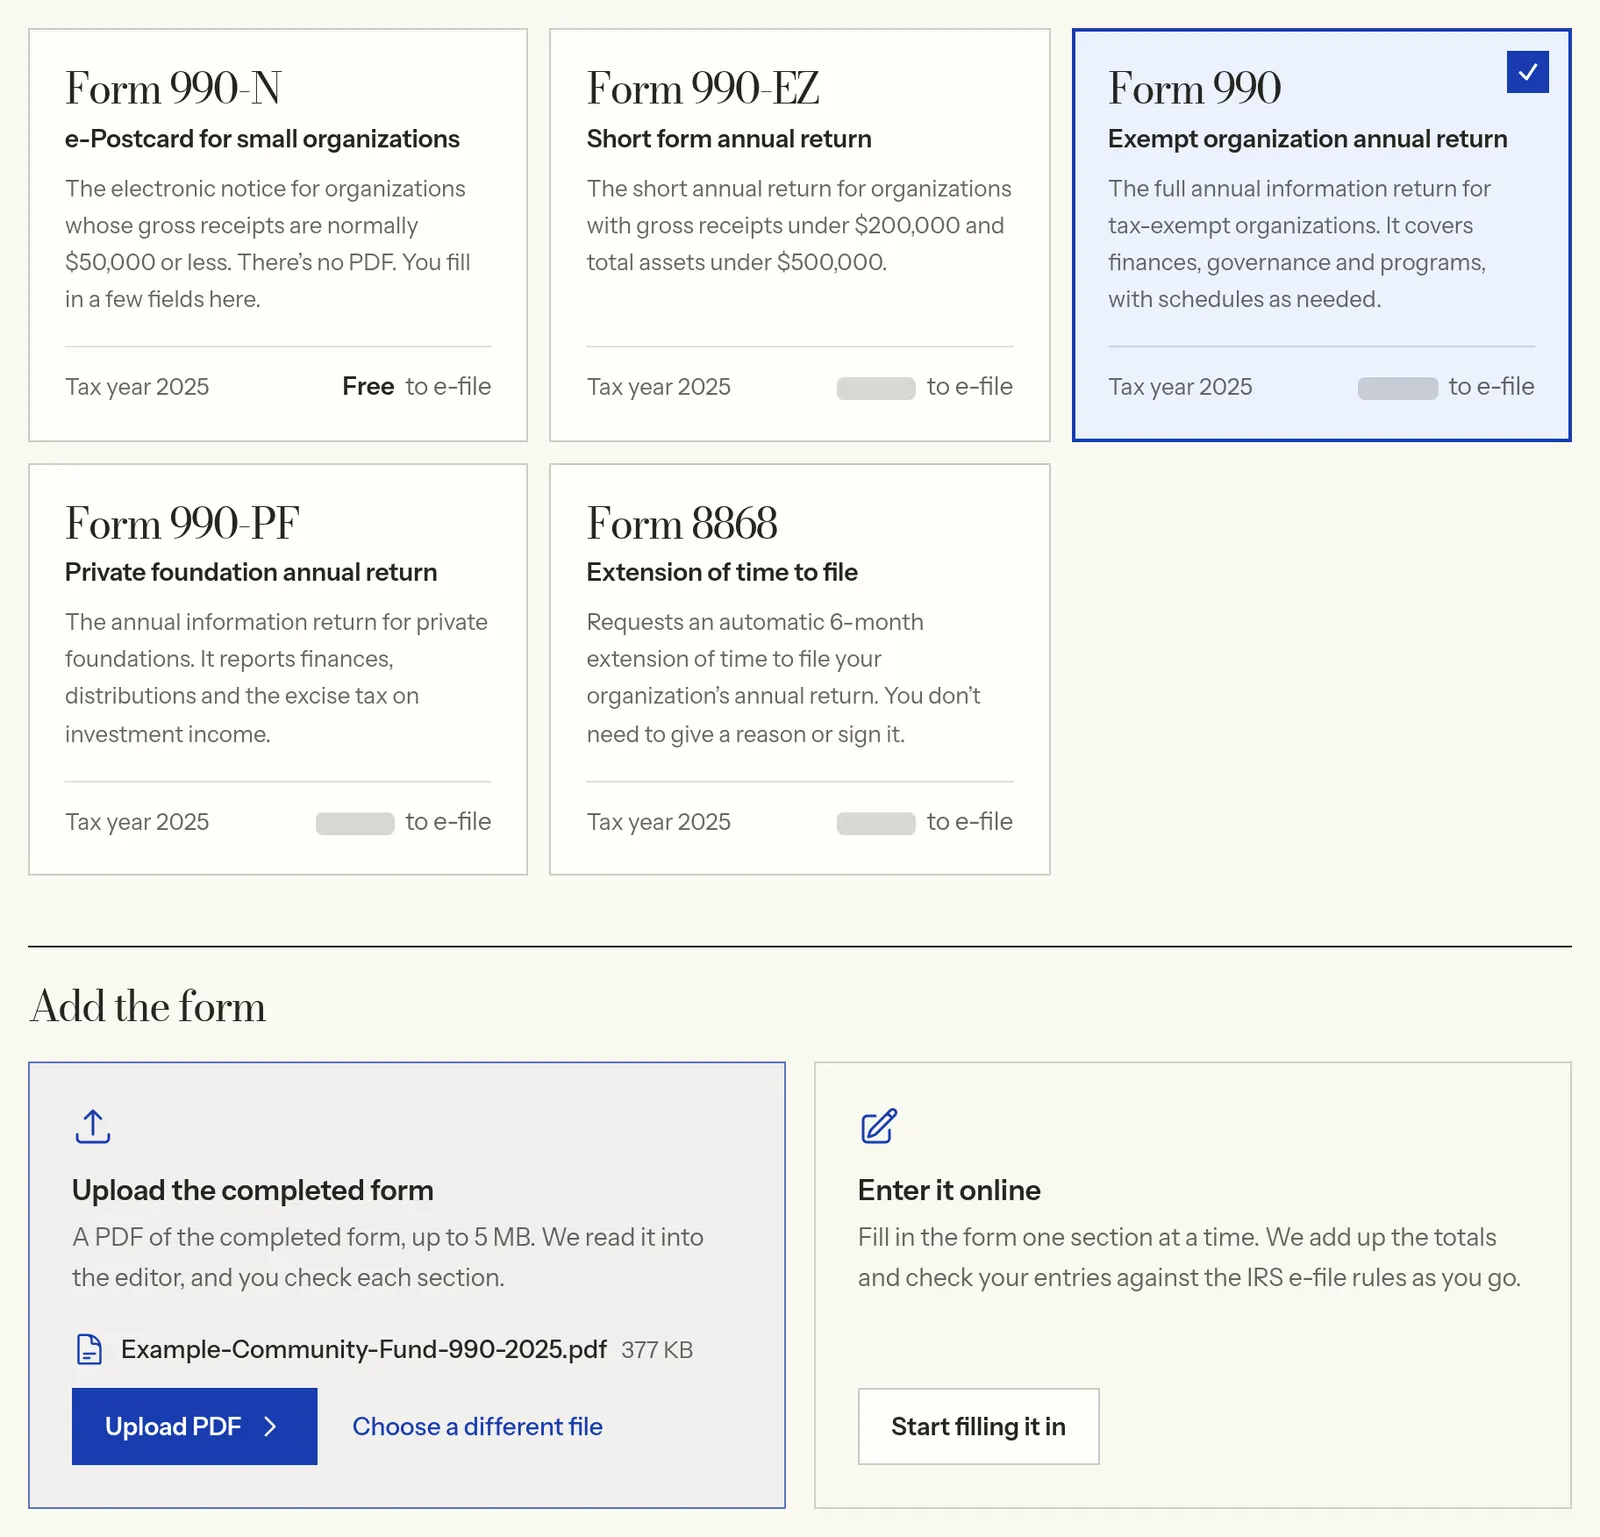Click the pencil edit icon above Enter it online
Viewport: 1600px width, 1537px height.
pyautogui.click(x=879, y=1126)
